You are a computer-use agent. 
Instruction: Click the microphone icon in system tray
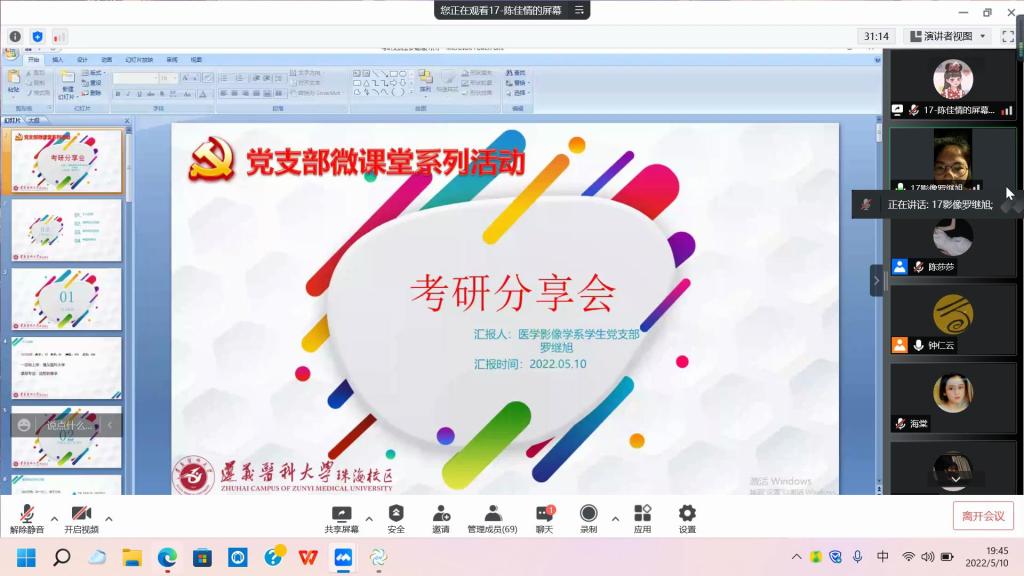pos(857,556)
